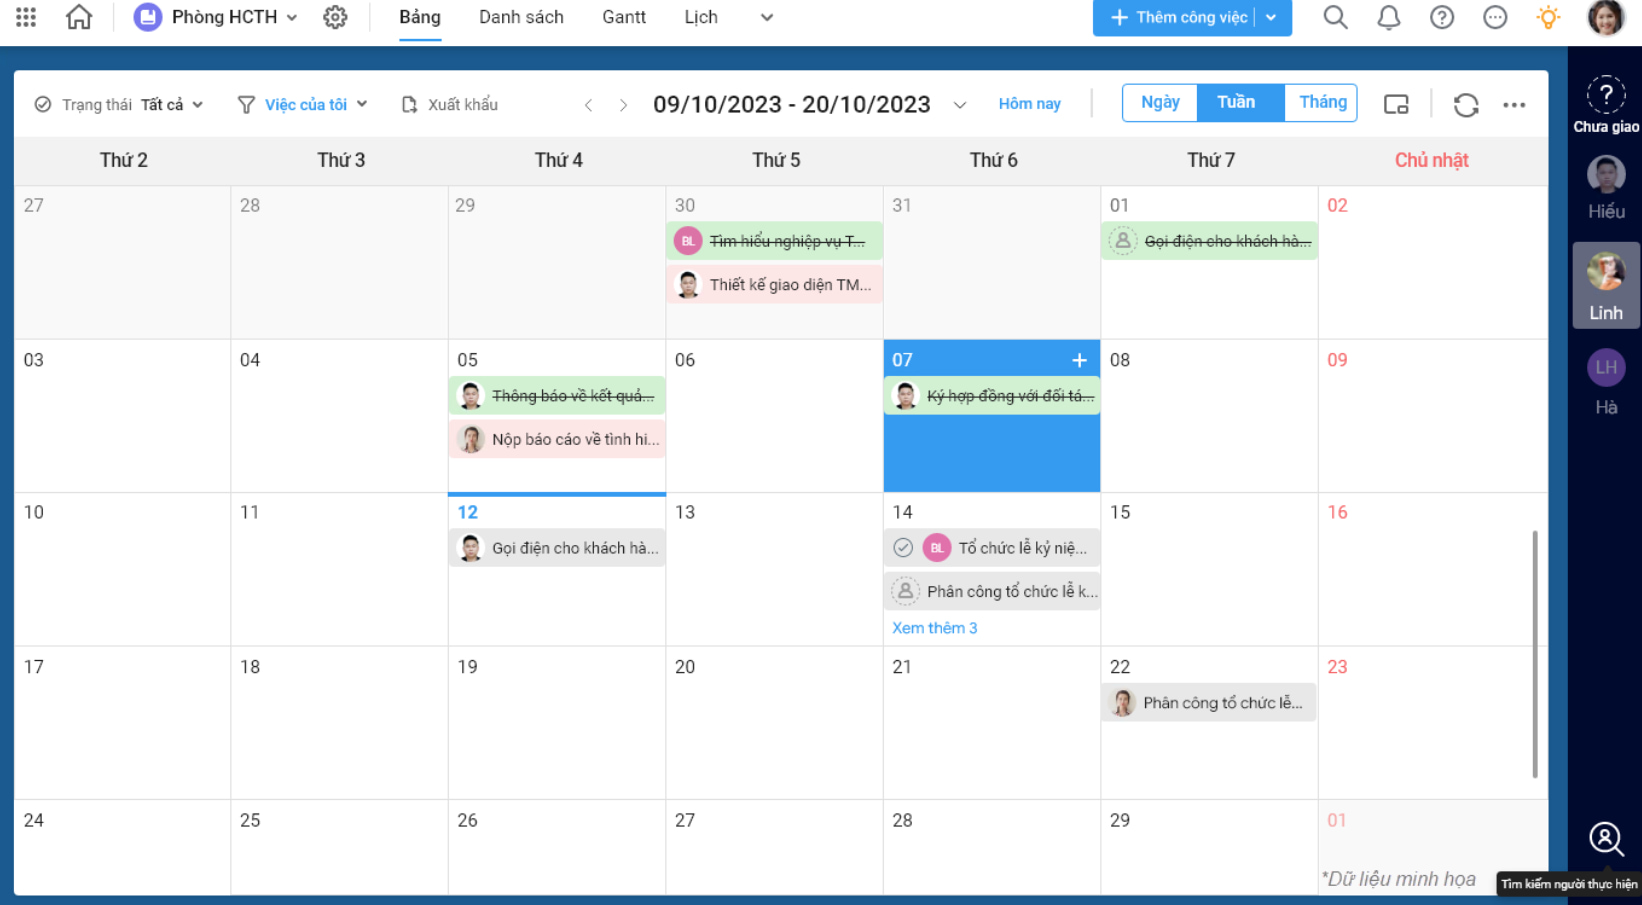
Task: Switch to the Gantt tab
Action: (624, 17)
